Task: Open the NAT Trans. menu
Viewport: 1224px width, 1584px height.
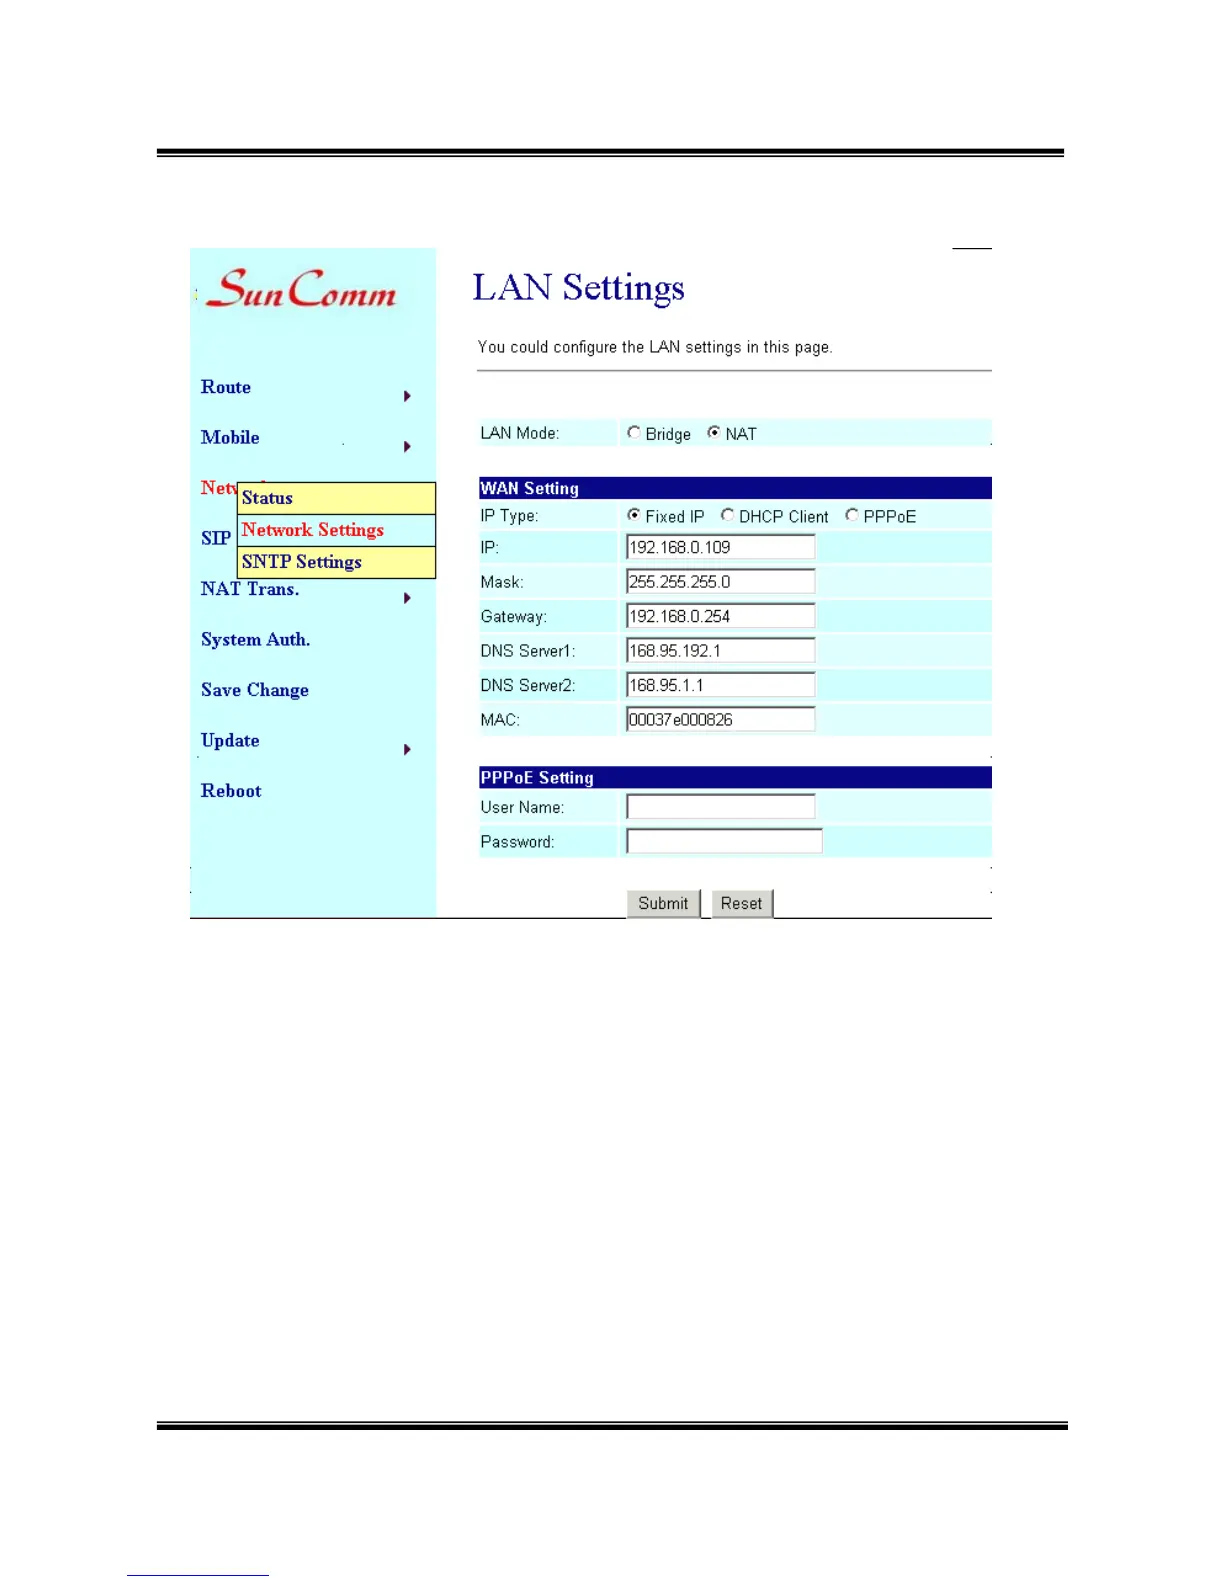Action: coord(250,589)
